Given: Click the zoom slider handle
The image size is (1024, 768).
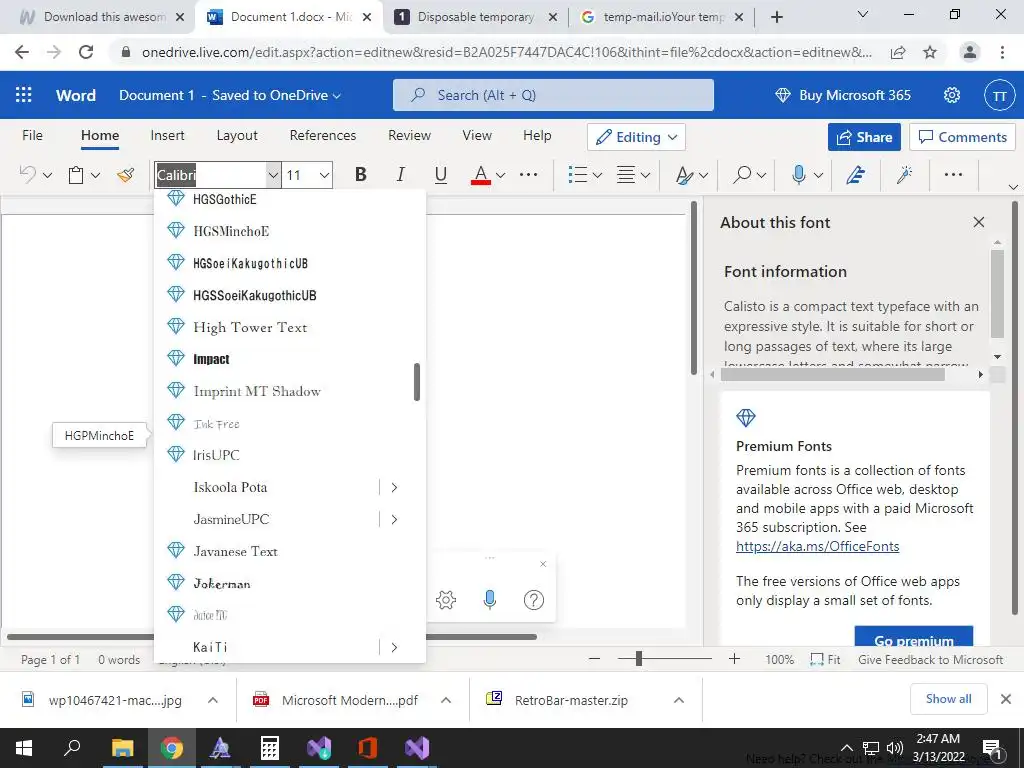Looking at the screenshot, I should pyautogui.click(x=639, y=659).
